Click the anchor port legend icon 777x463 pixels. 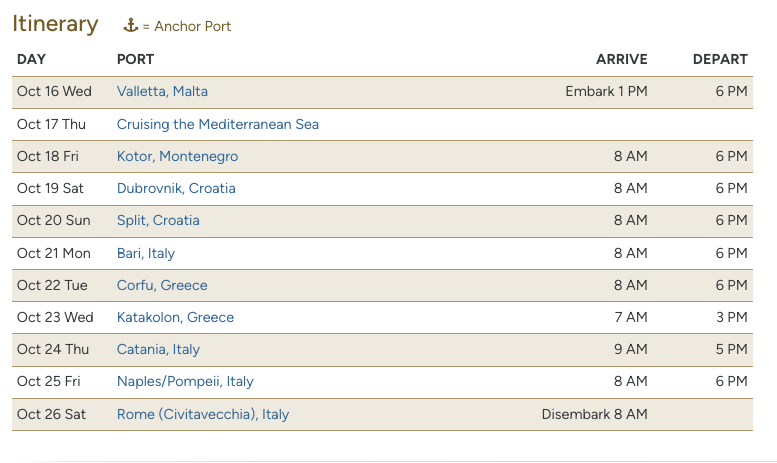(x=131, y=25)
